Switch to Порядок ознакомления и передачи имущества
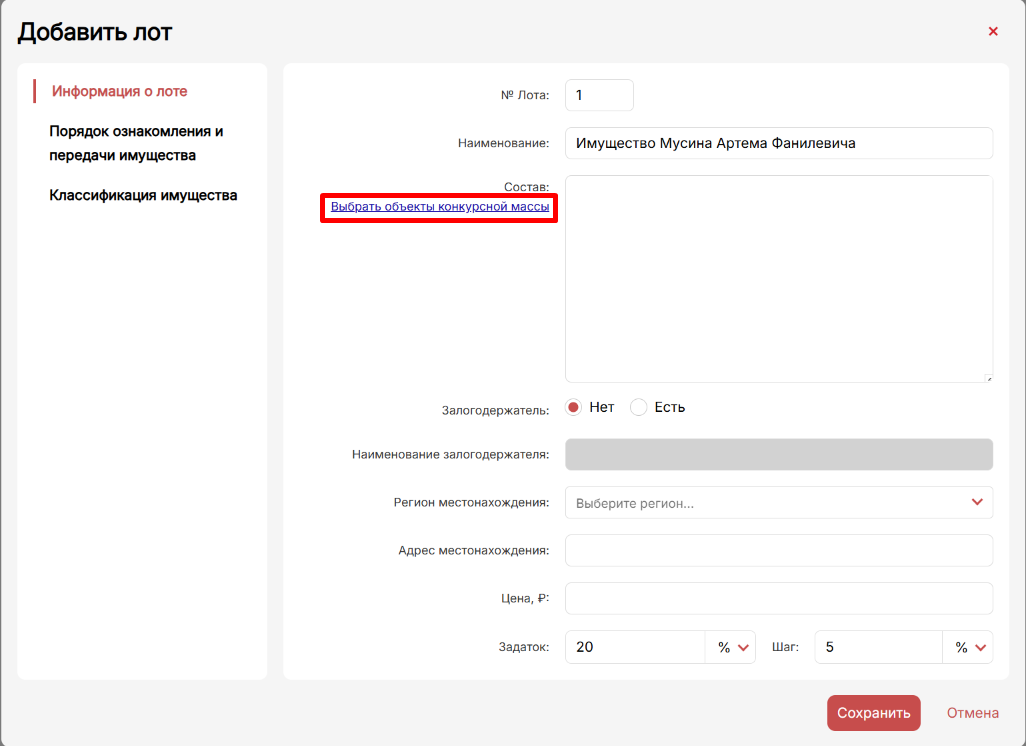The image size is (1026, 746). click(136, 143)
